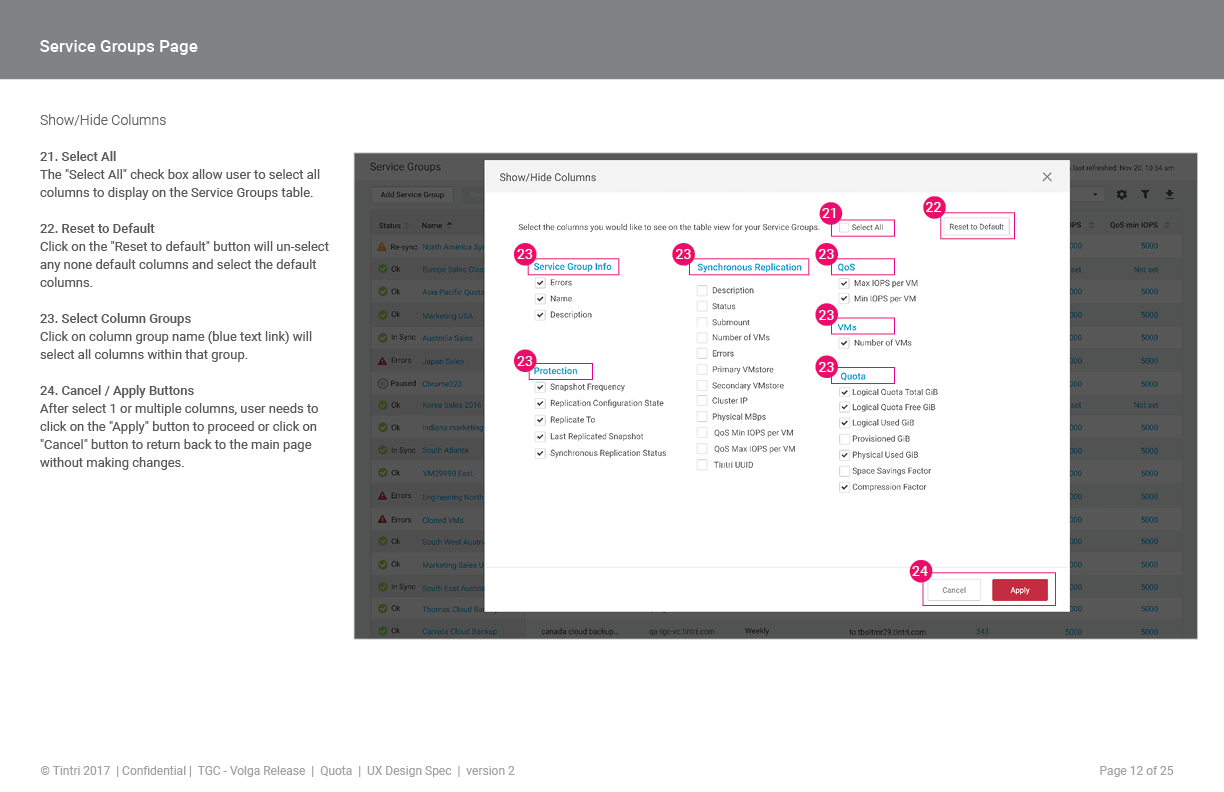The image size is (1224, 792).
Task: Check the Select All checkbox
Action: 844,228
